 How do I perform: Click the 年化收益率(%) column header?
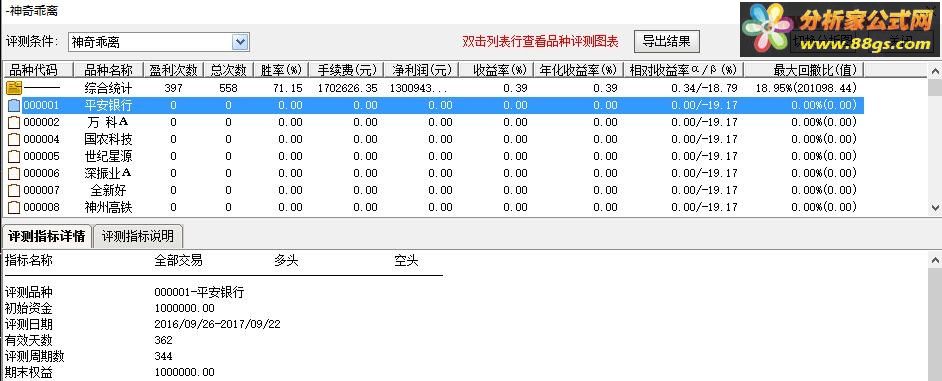(578, 70)
